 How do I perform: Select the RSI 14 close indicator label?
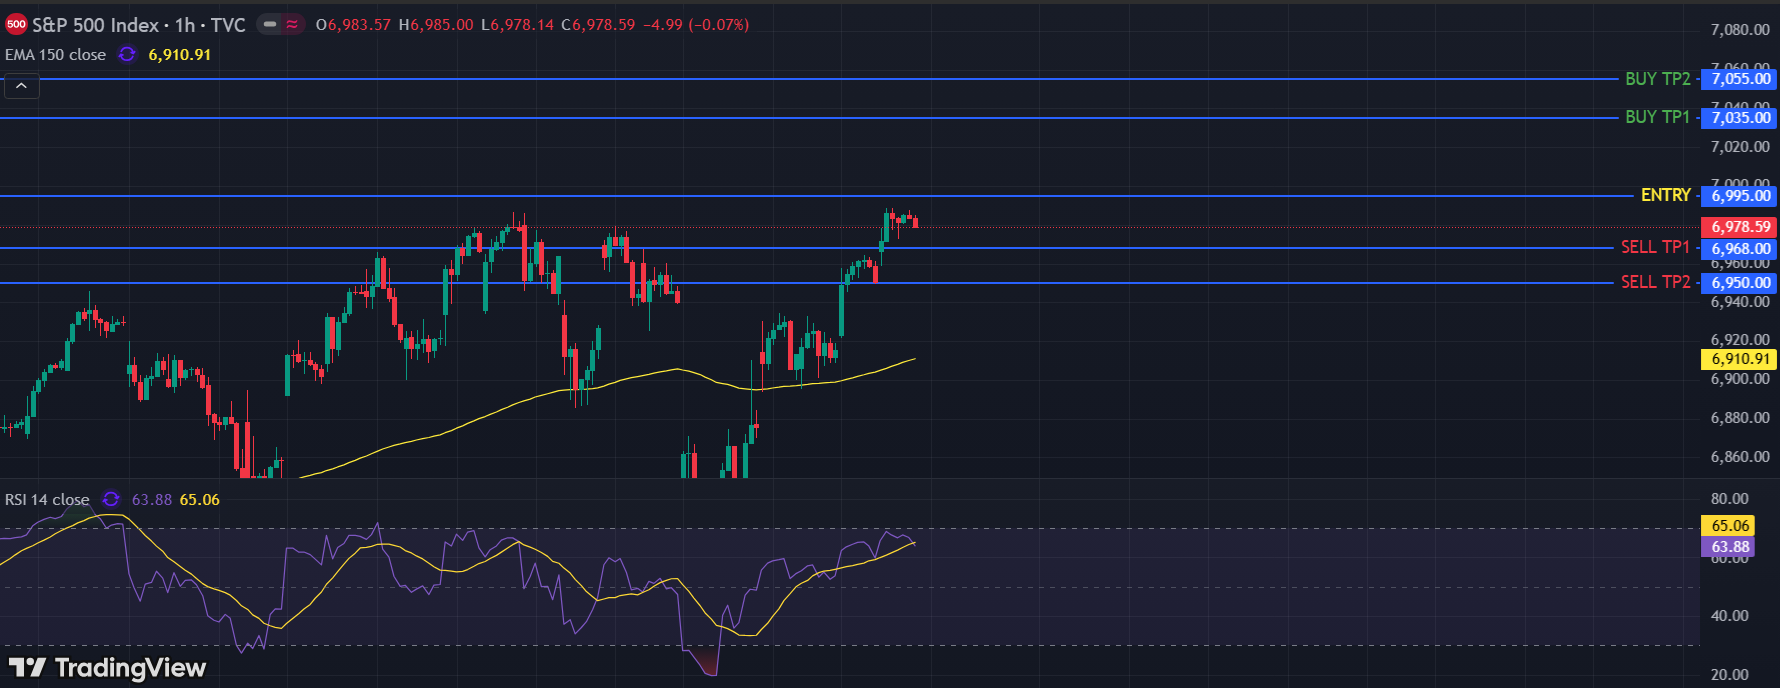coord(47,499)
